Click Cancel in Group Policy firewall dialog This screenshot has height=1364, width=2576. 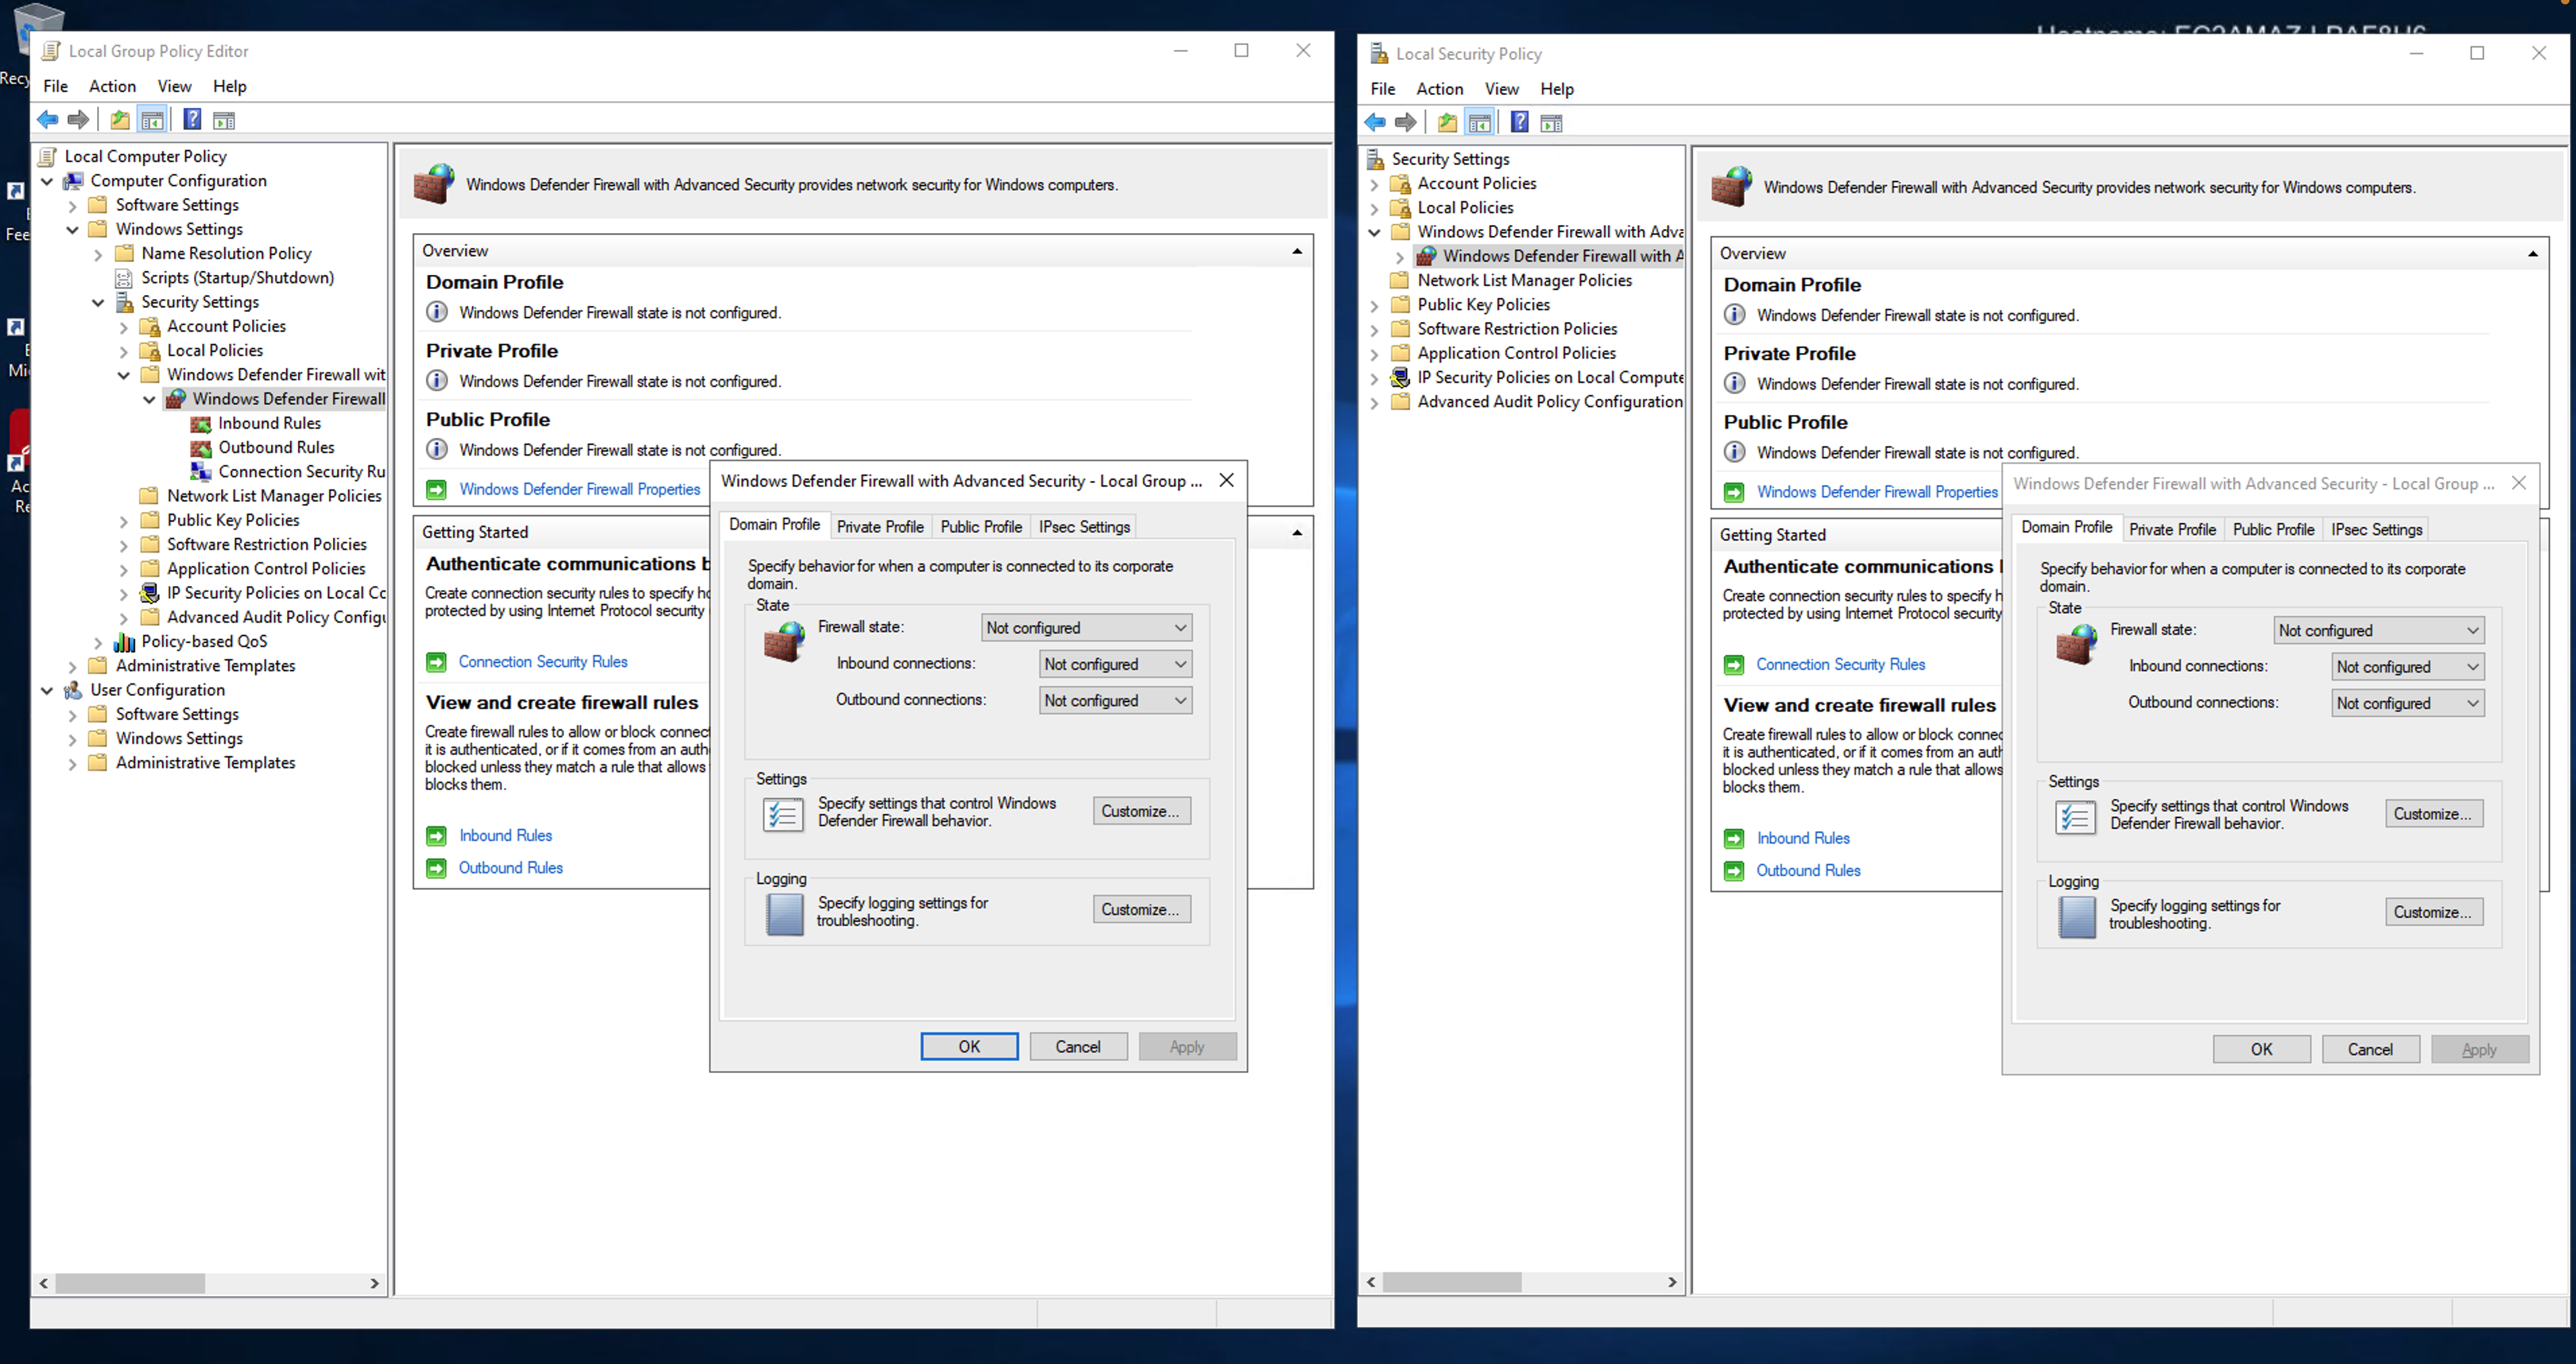(x=1078, y=1046)
